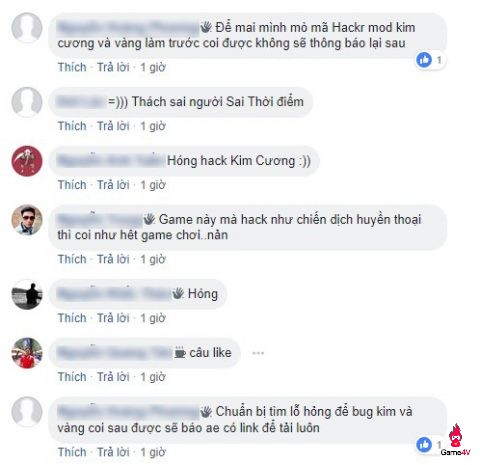Click the silhouette avatar beside the 'Hóng' comment
The image size is (480, 465).
coord(27,294)
